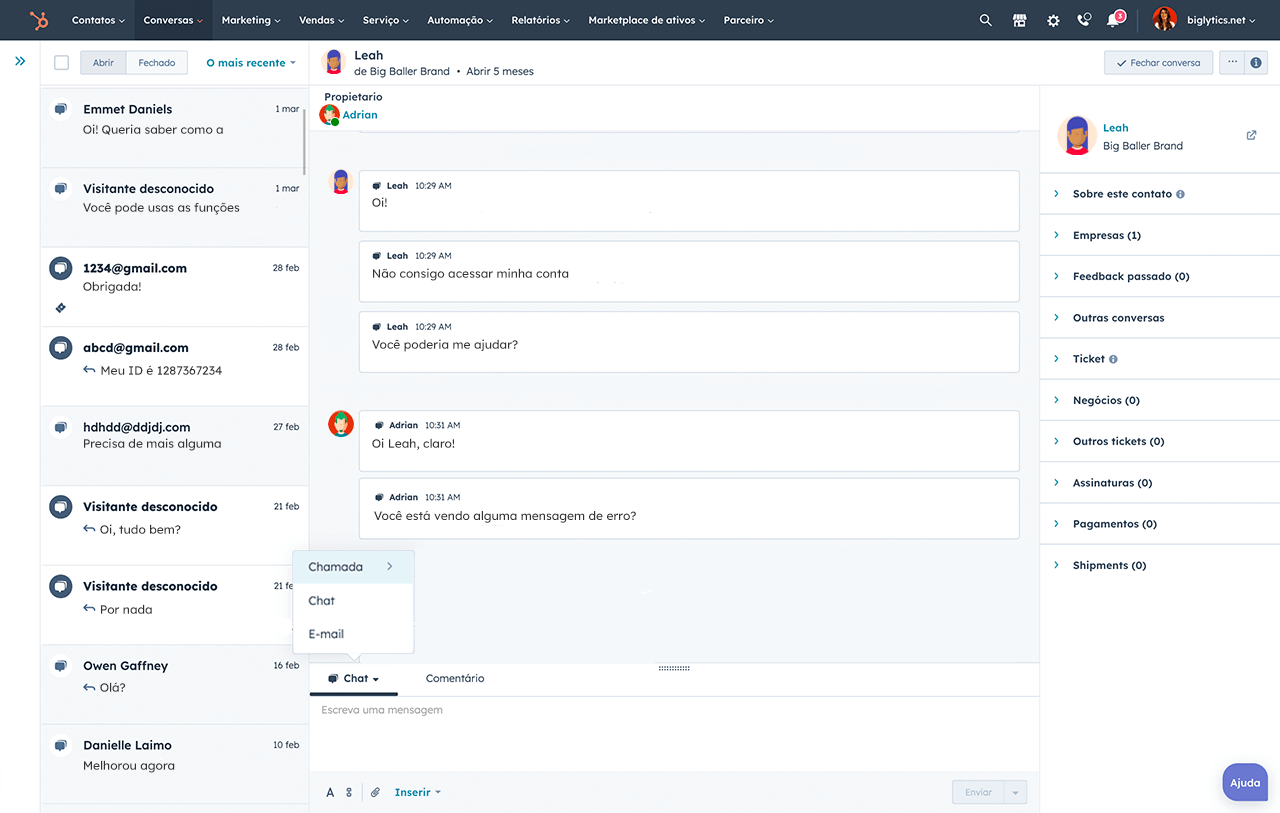Select E-mail in the channel popup menu
Screen dimensions: 1280x813
353,634
